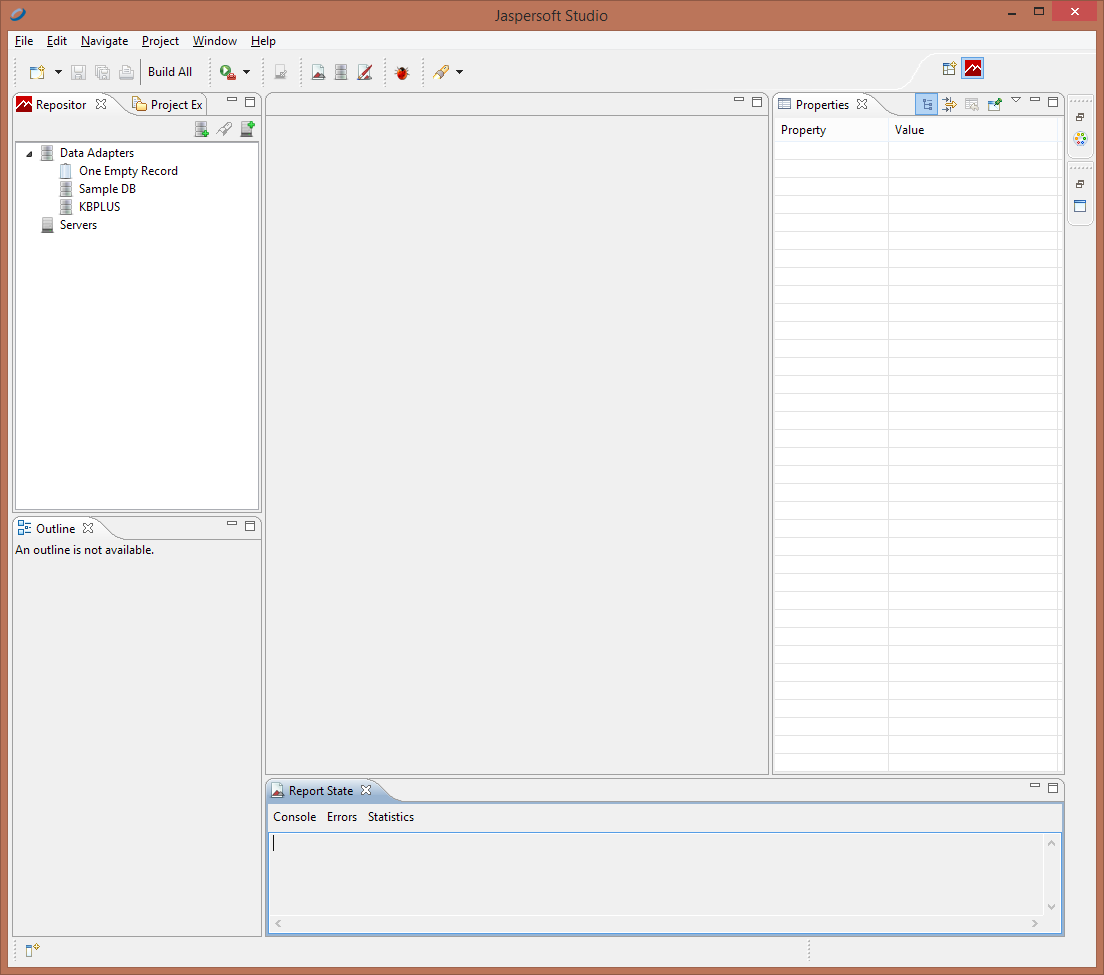Open the File menu
The image size is (1104, 975).
tap(24, 41)
